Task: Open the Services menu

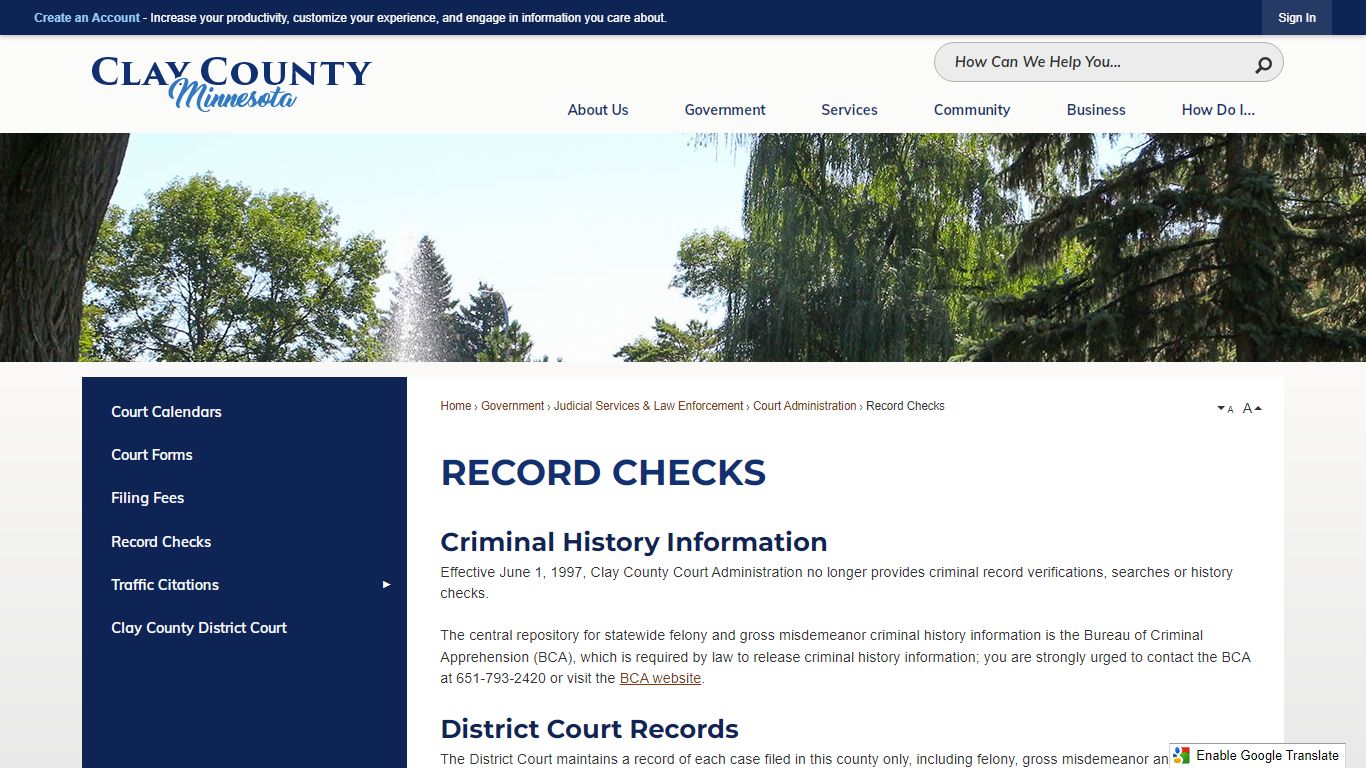Action: (x=849, y=110)
